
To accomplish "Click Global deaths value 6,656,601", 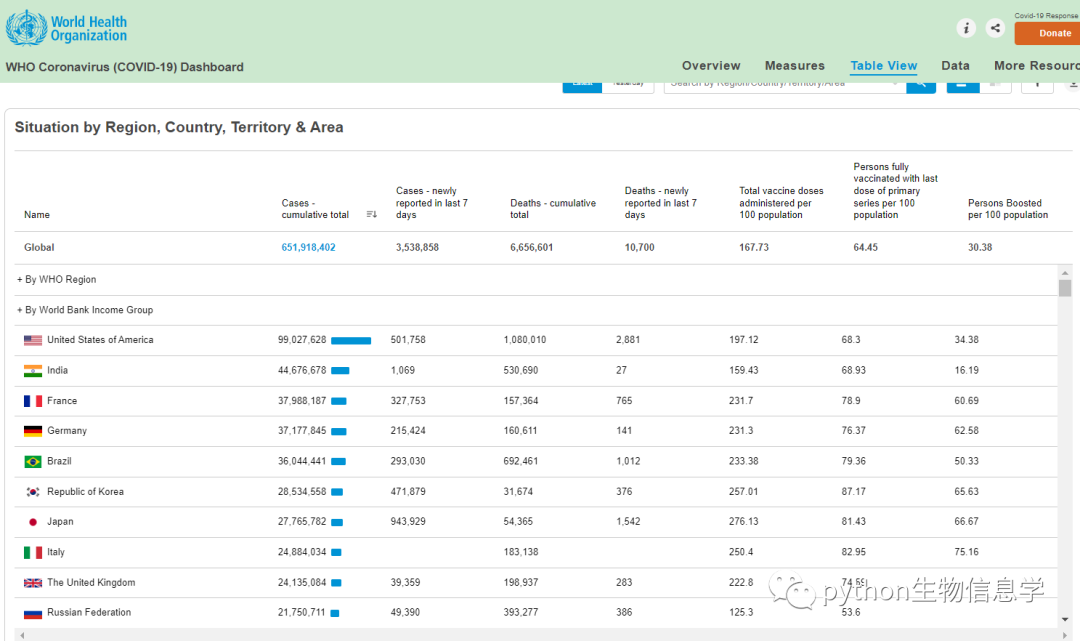I will 531,247.
